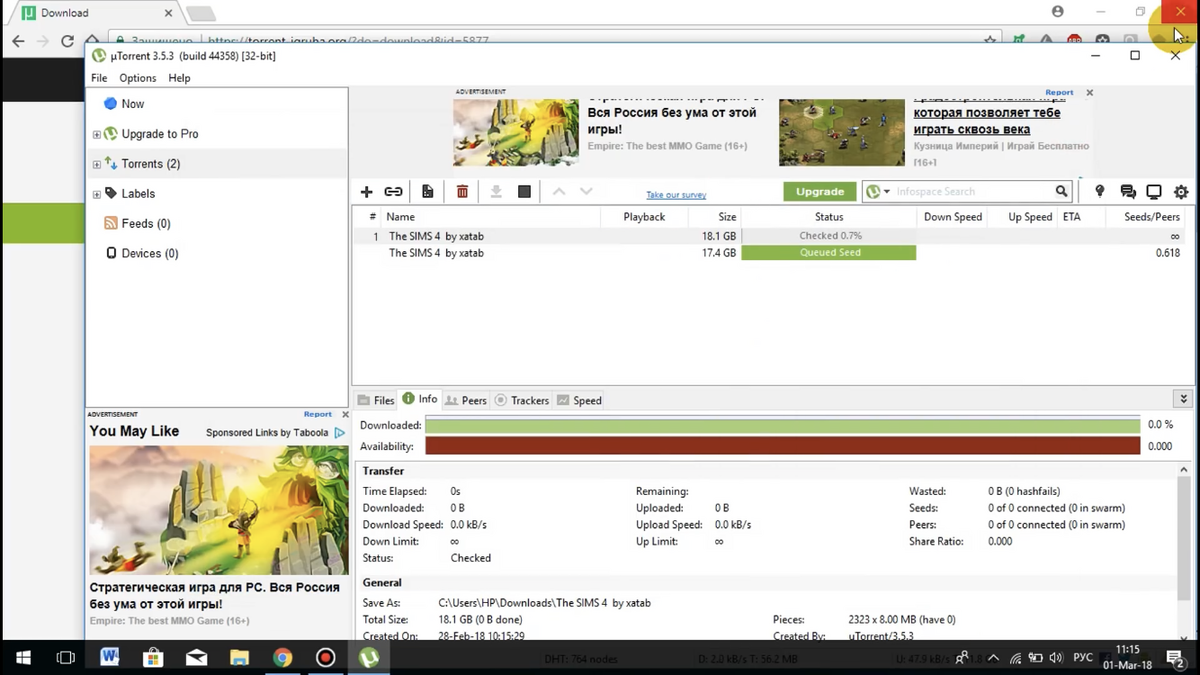Click the green Upgrade button
1200x675 pixels.
tap(820, 191)
